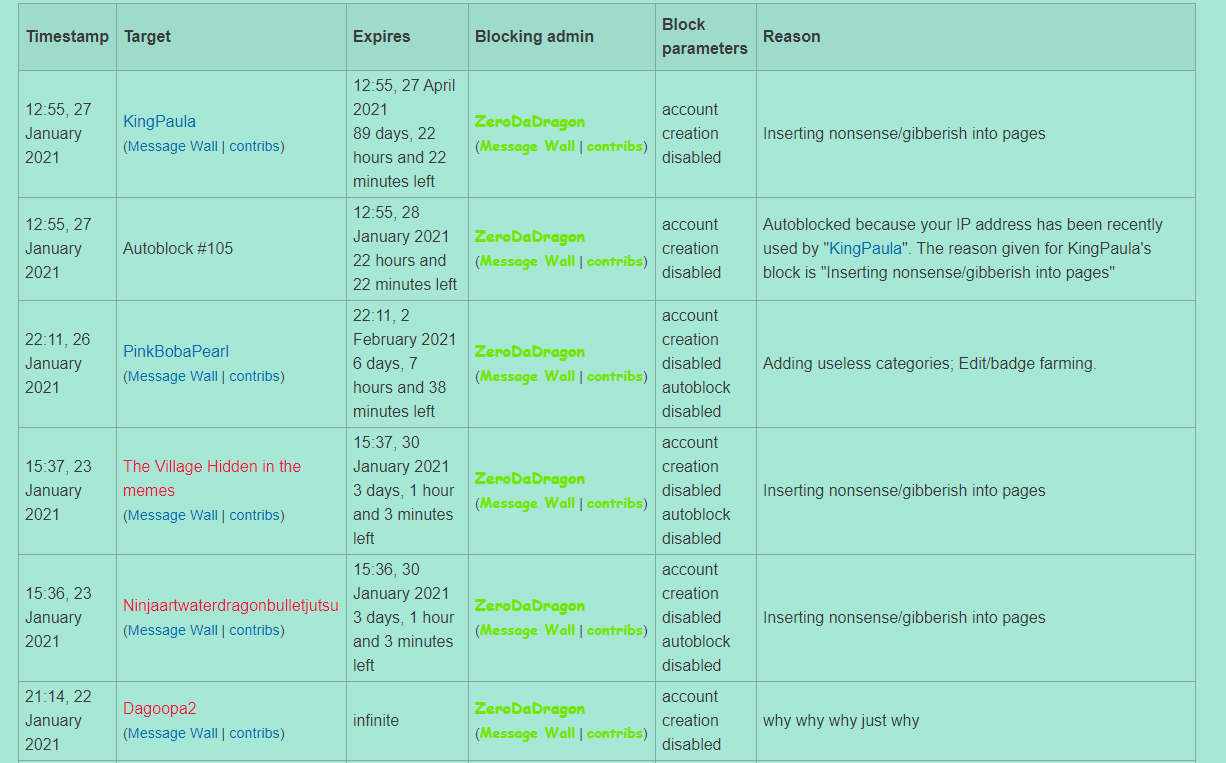View contribs for PinkBobaPearl

pyautogui.click(x=254, y=376)
